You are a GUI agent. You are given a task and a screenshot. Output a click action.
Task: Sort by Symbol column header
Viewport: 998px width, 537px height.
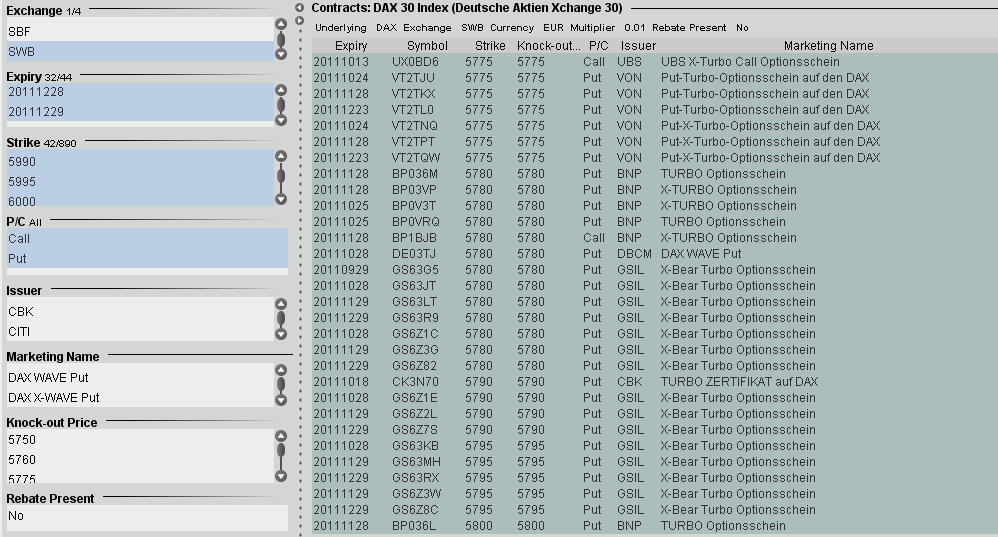(427, 46)
